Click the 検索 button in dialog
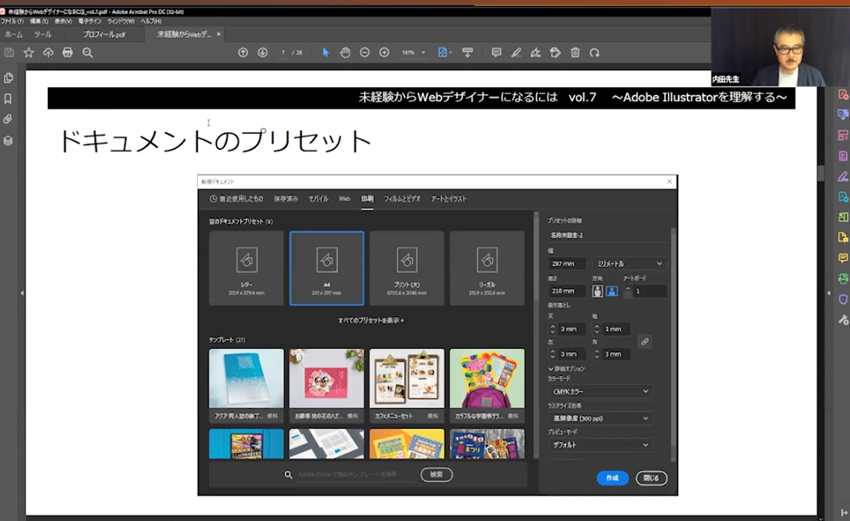 tap(436, 475)
